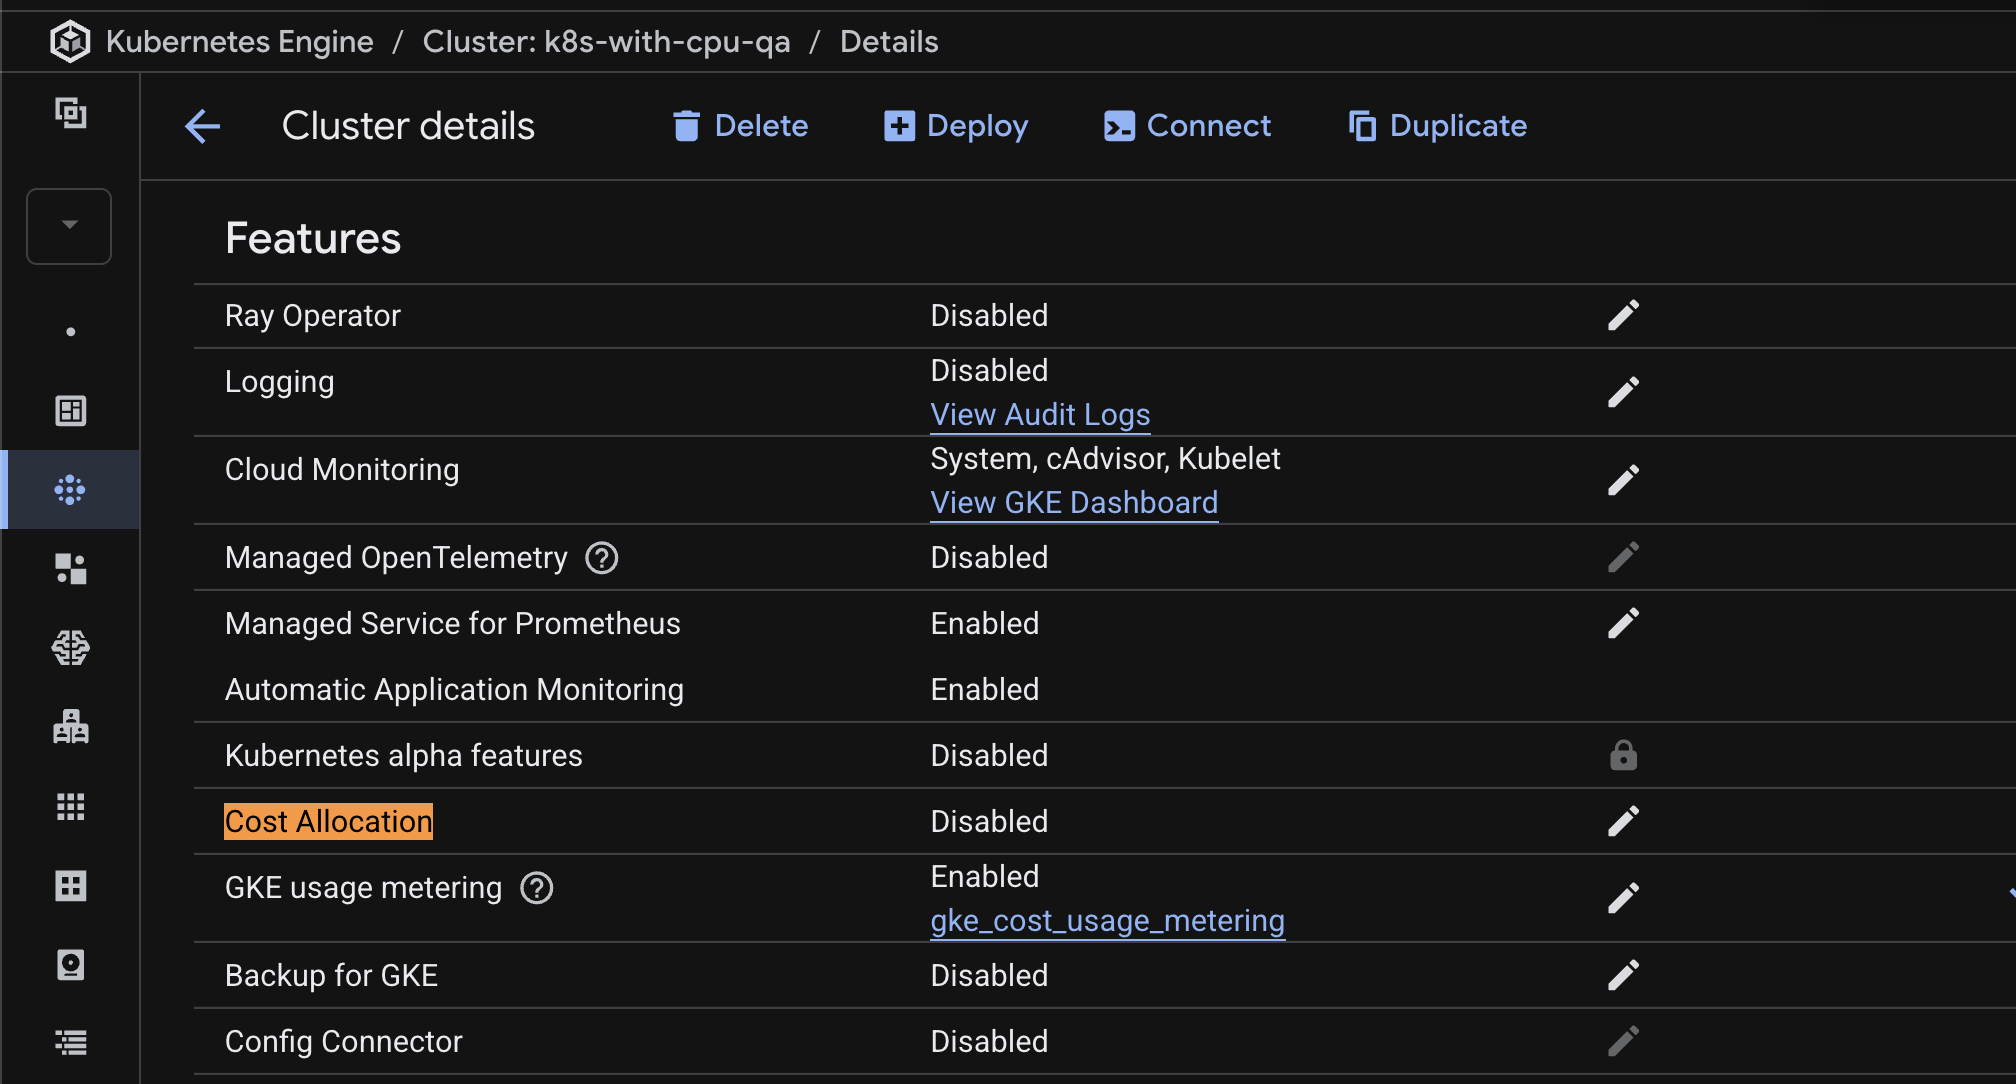Open help for Managed OpenTelemetry
Viewport: 2016px width, 1084px height.
(x=601, y=558)
